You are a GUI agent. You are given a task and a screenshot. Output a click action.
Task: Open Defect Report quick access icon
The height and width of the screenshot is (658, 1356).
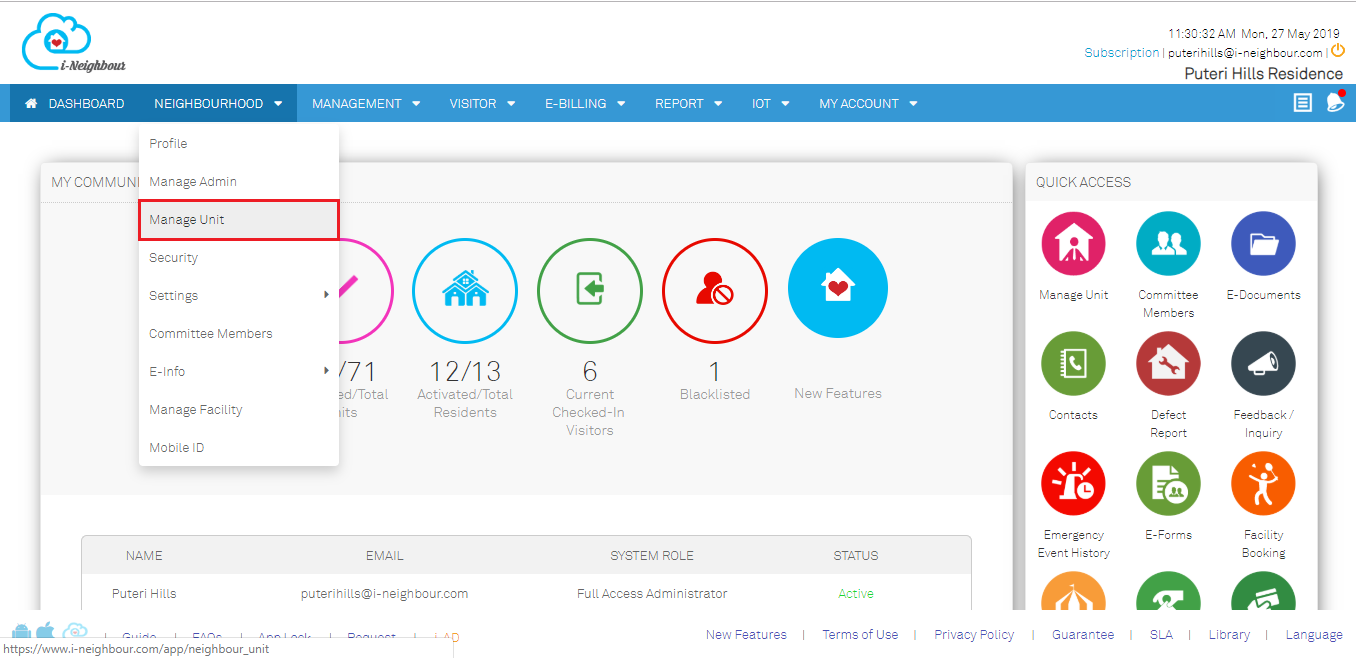[x=1168, y=364]
